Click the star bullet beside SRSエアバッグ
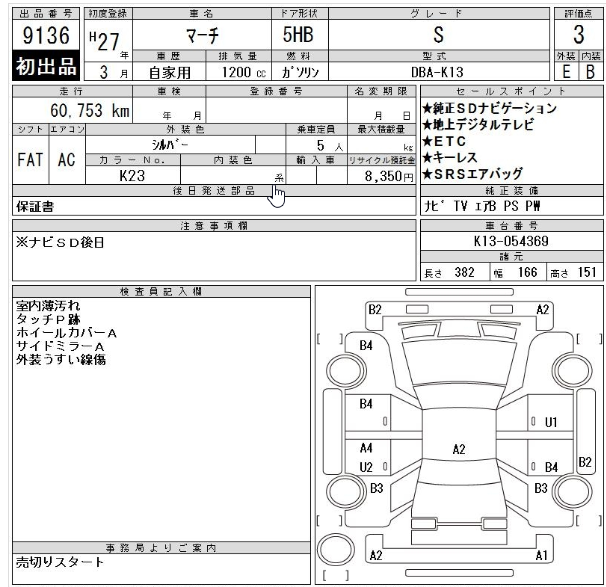This screenshot has height=587, width=606. 427,174
